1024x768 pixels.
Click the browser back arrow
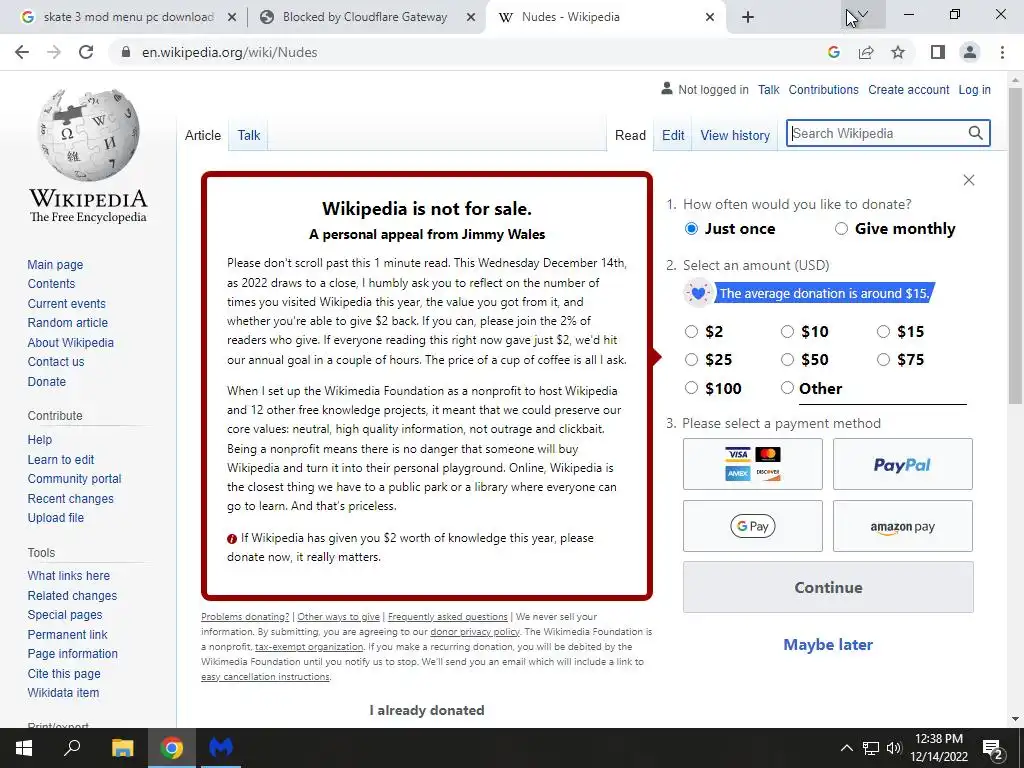pos(22,52)
